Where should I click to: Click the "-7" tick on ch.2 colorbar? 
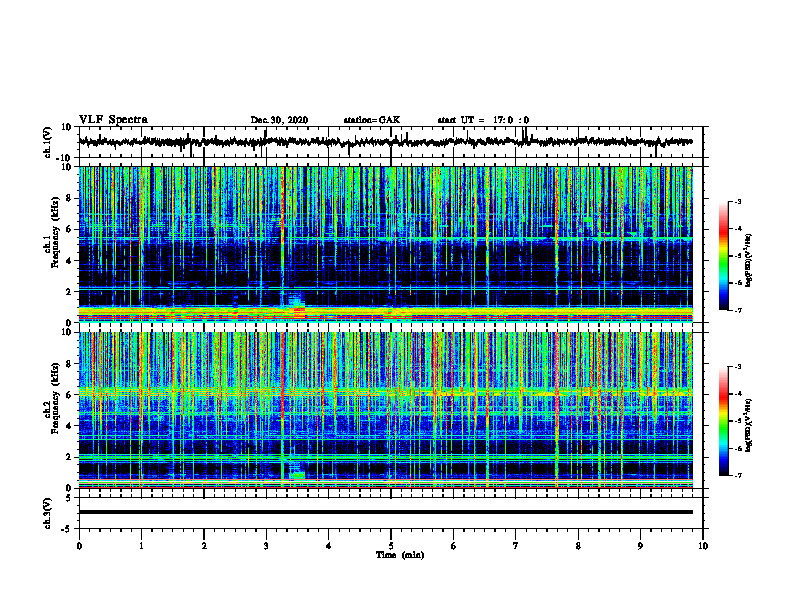coord(737,475)
